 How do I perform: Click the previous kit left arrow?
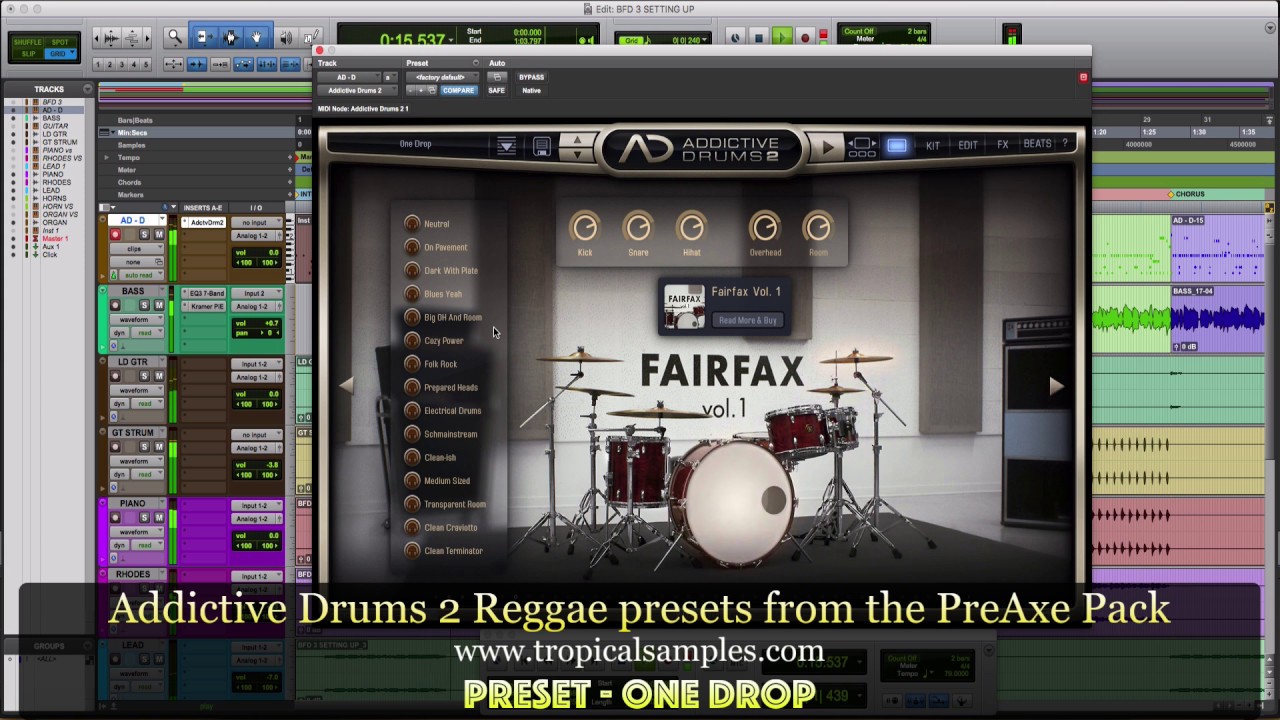346,386
